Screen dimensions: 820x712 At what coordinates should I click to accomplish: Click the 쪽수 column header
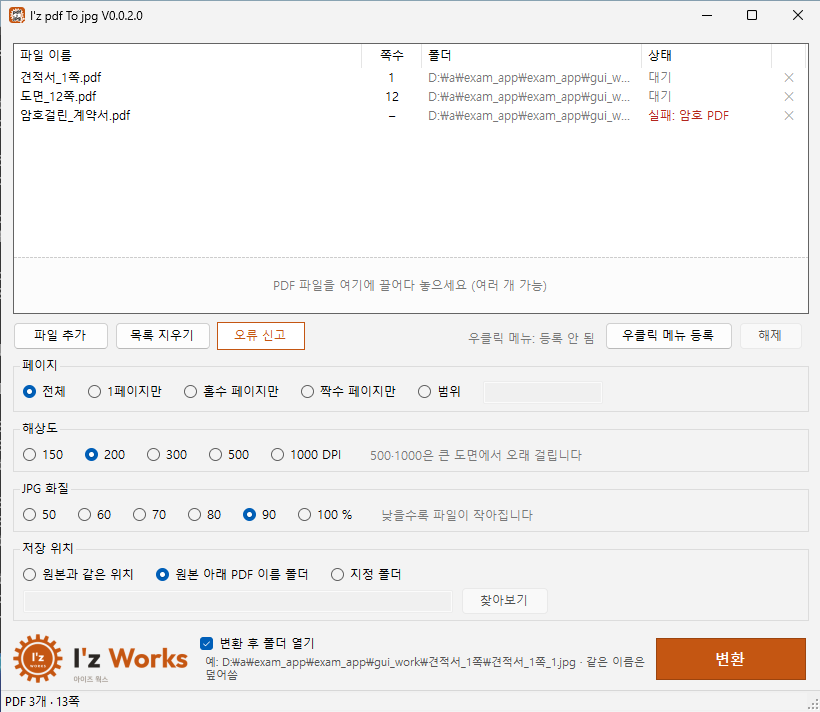[x=391, y=55]
